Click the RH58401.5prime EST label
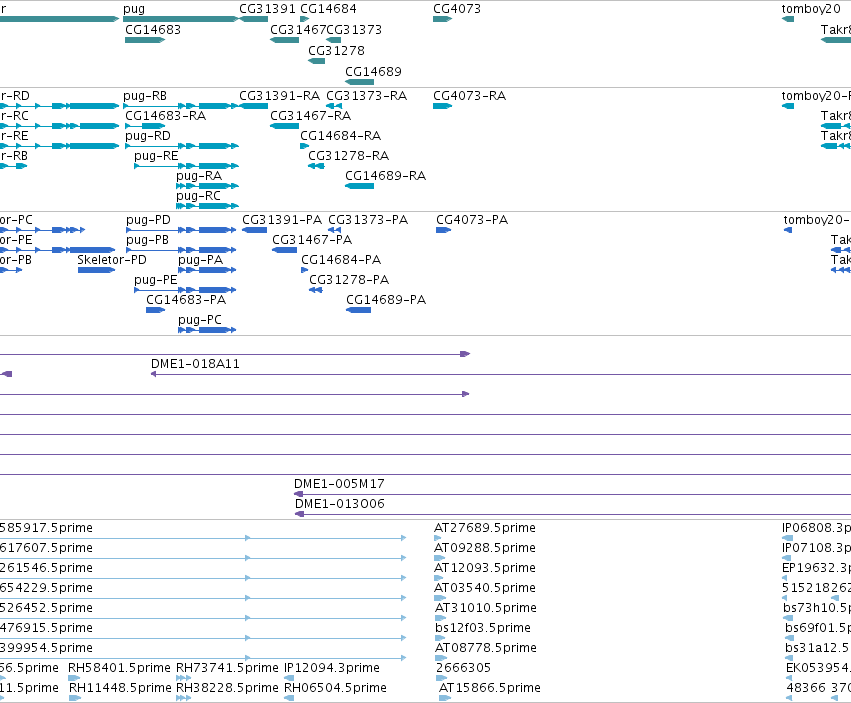 [119, 668]
